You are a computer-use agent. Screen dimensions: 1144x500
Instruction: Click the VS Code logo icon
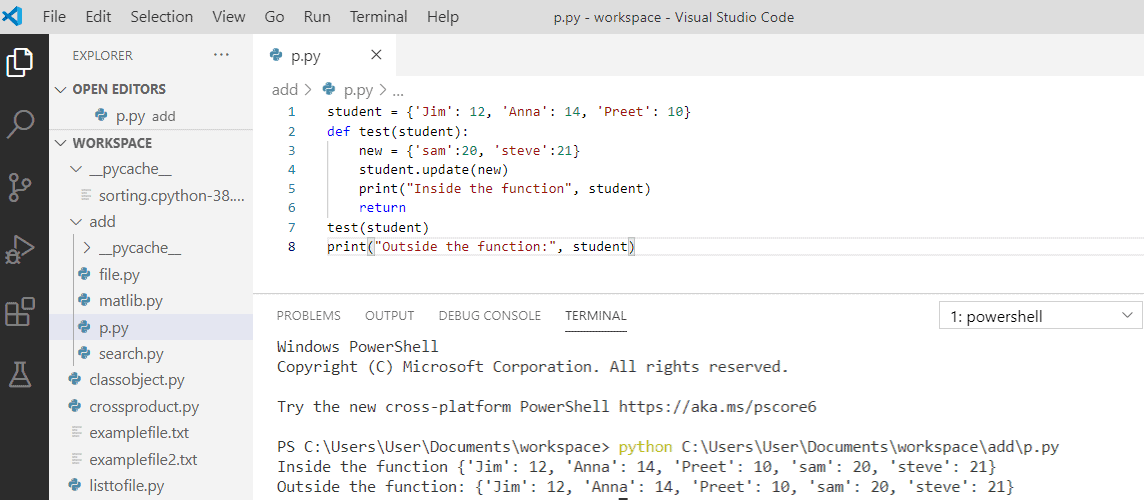tap(12, 16)
